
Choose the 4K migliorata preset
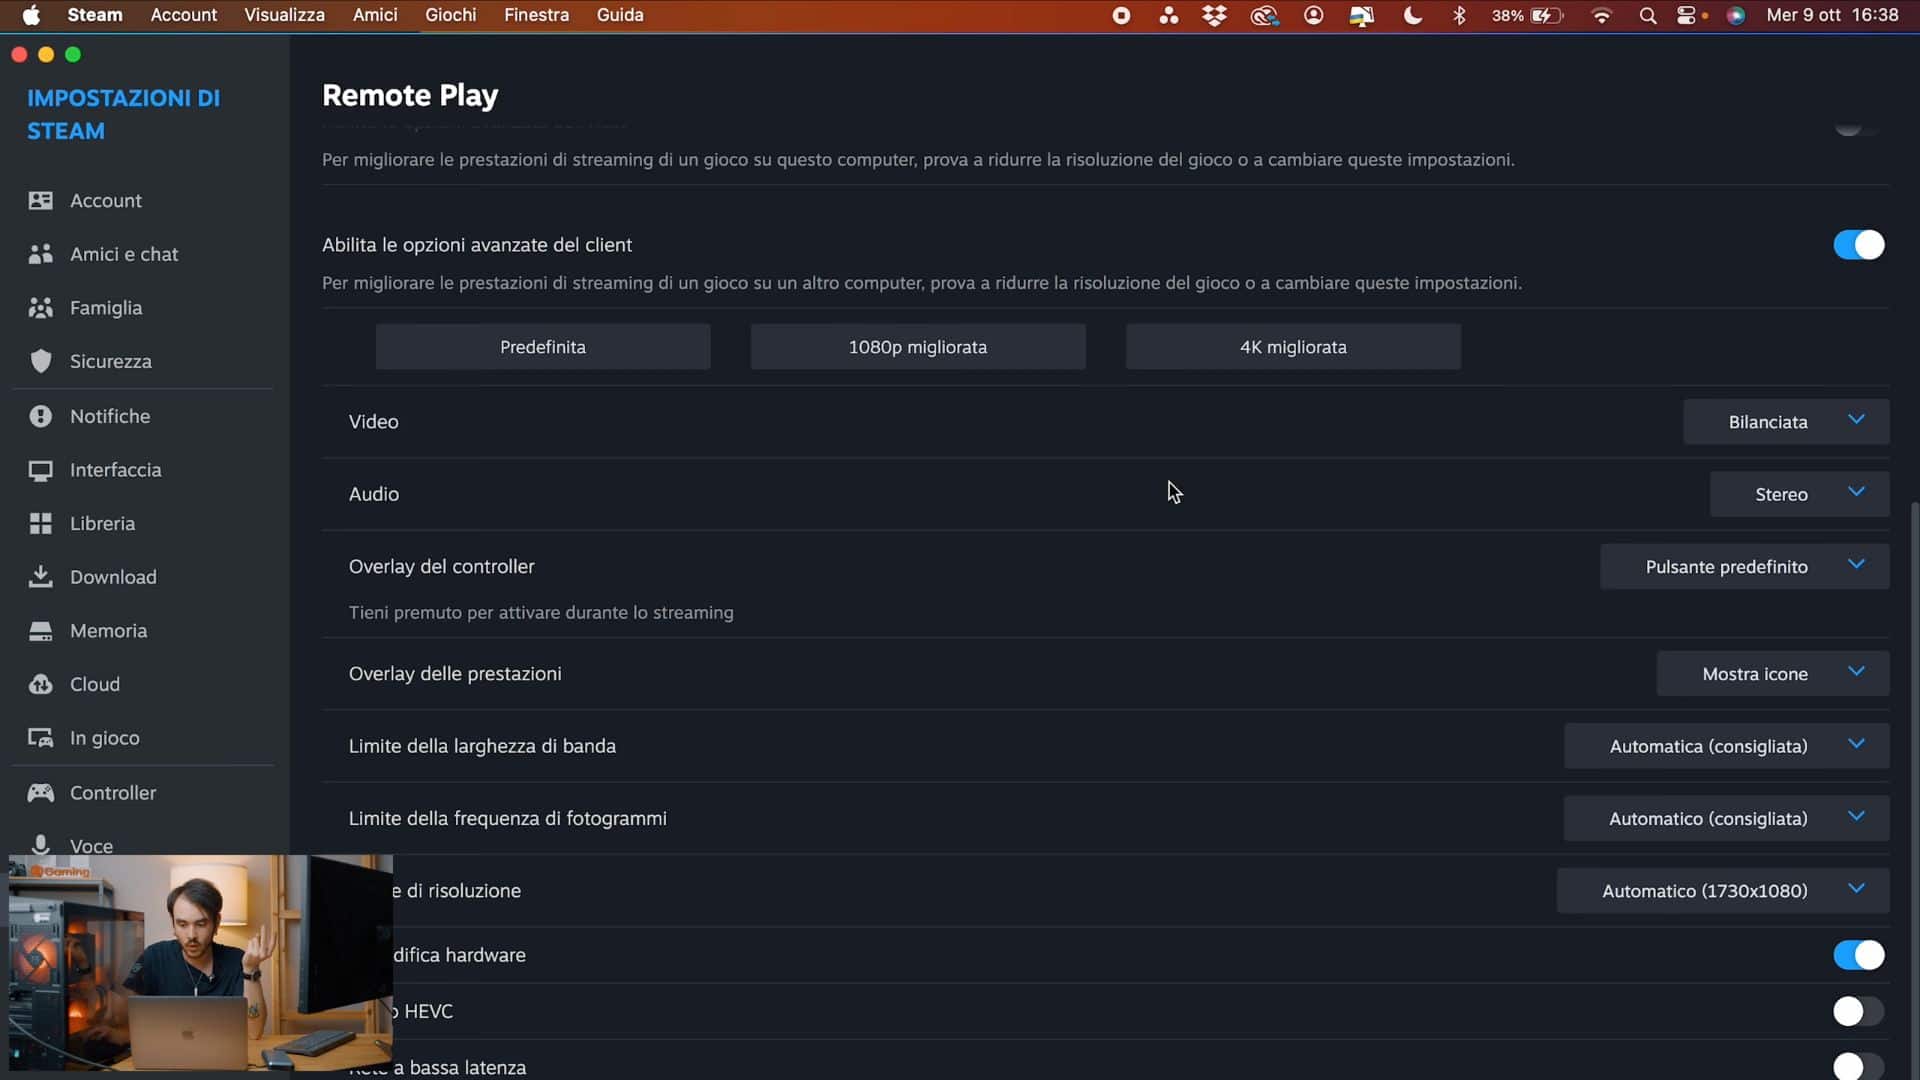coord(1293,347)
